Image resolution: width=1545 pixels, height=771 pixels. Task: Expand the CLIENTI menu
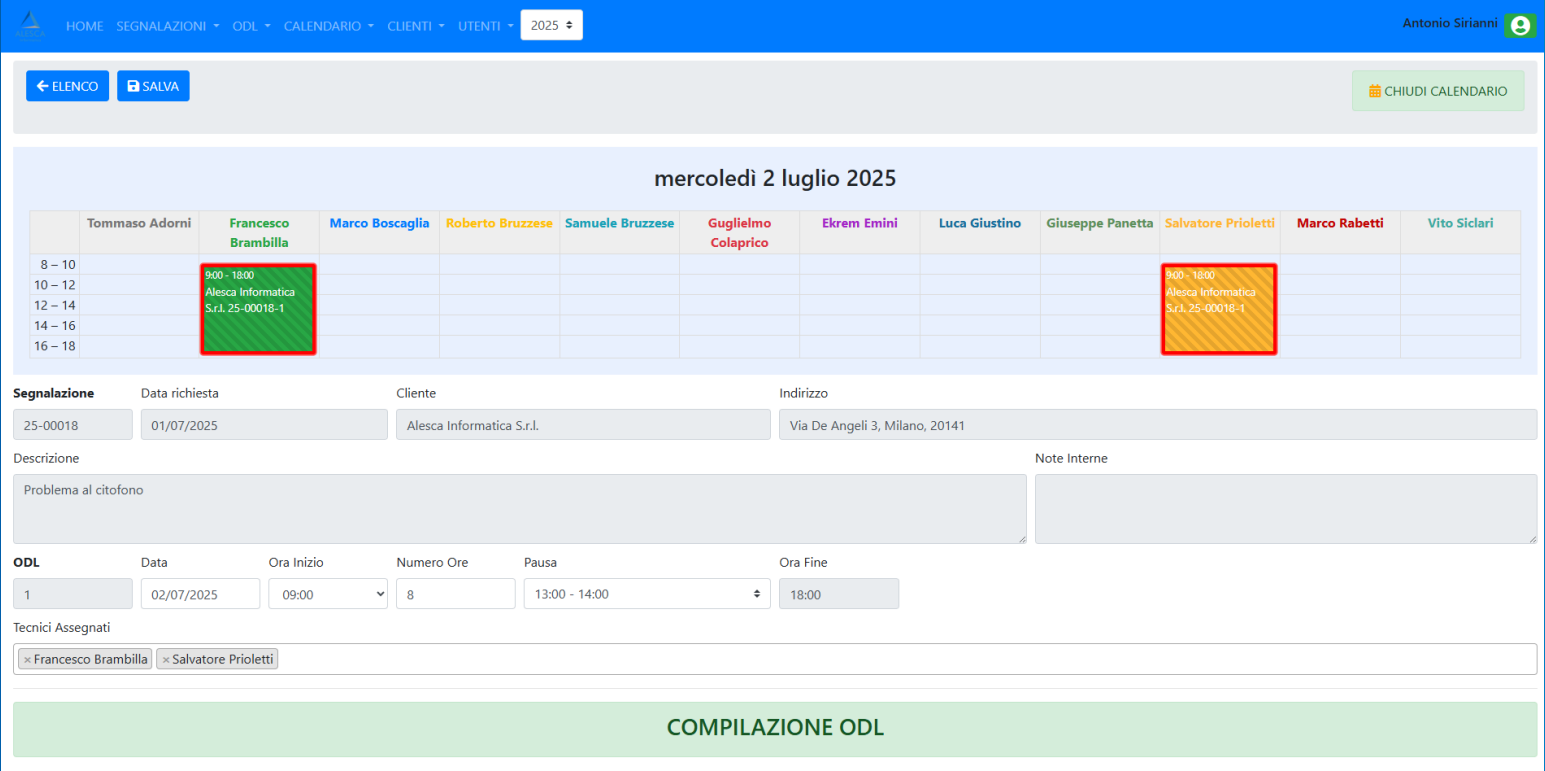[415, 26]
